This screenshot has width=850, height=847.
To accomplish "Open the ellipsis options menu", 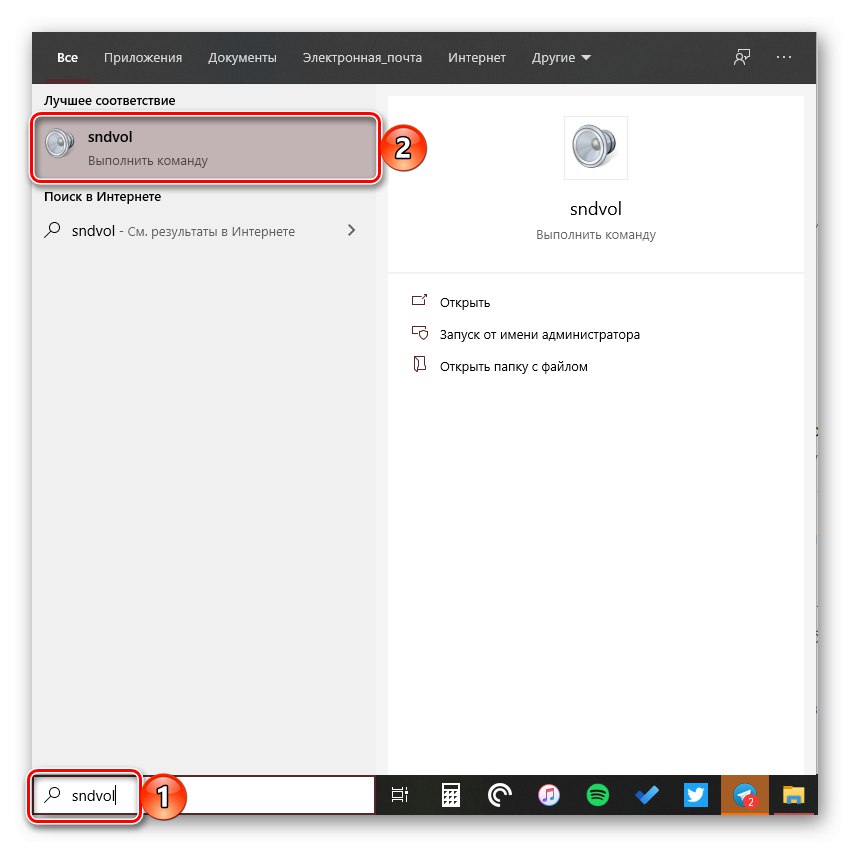I will pos(784,57).
